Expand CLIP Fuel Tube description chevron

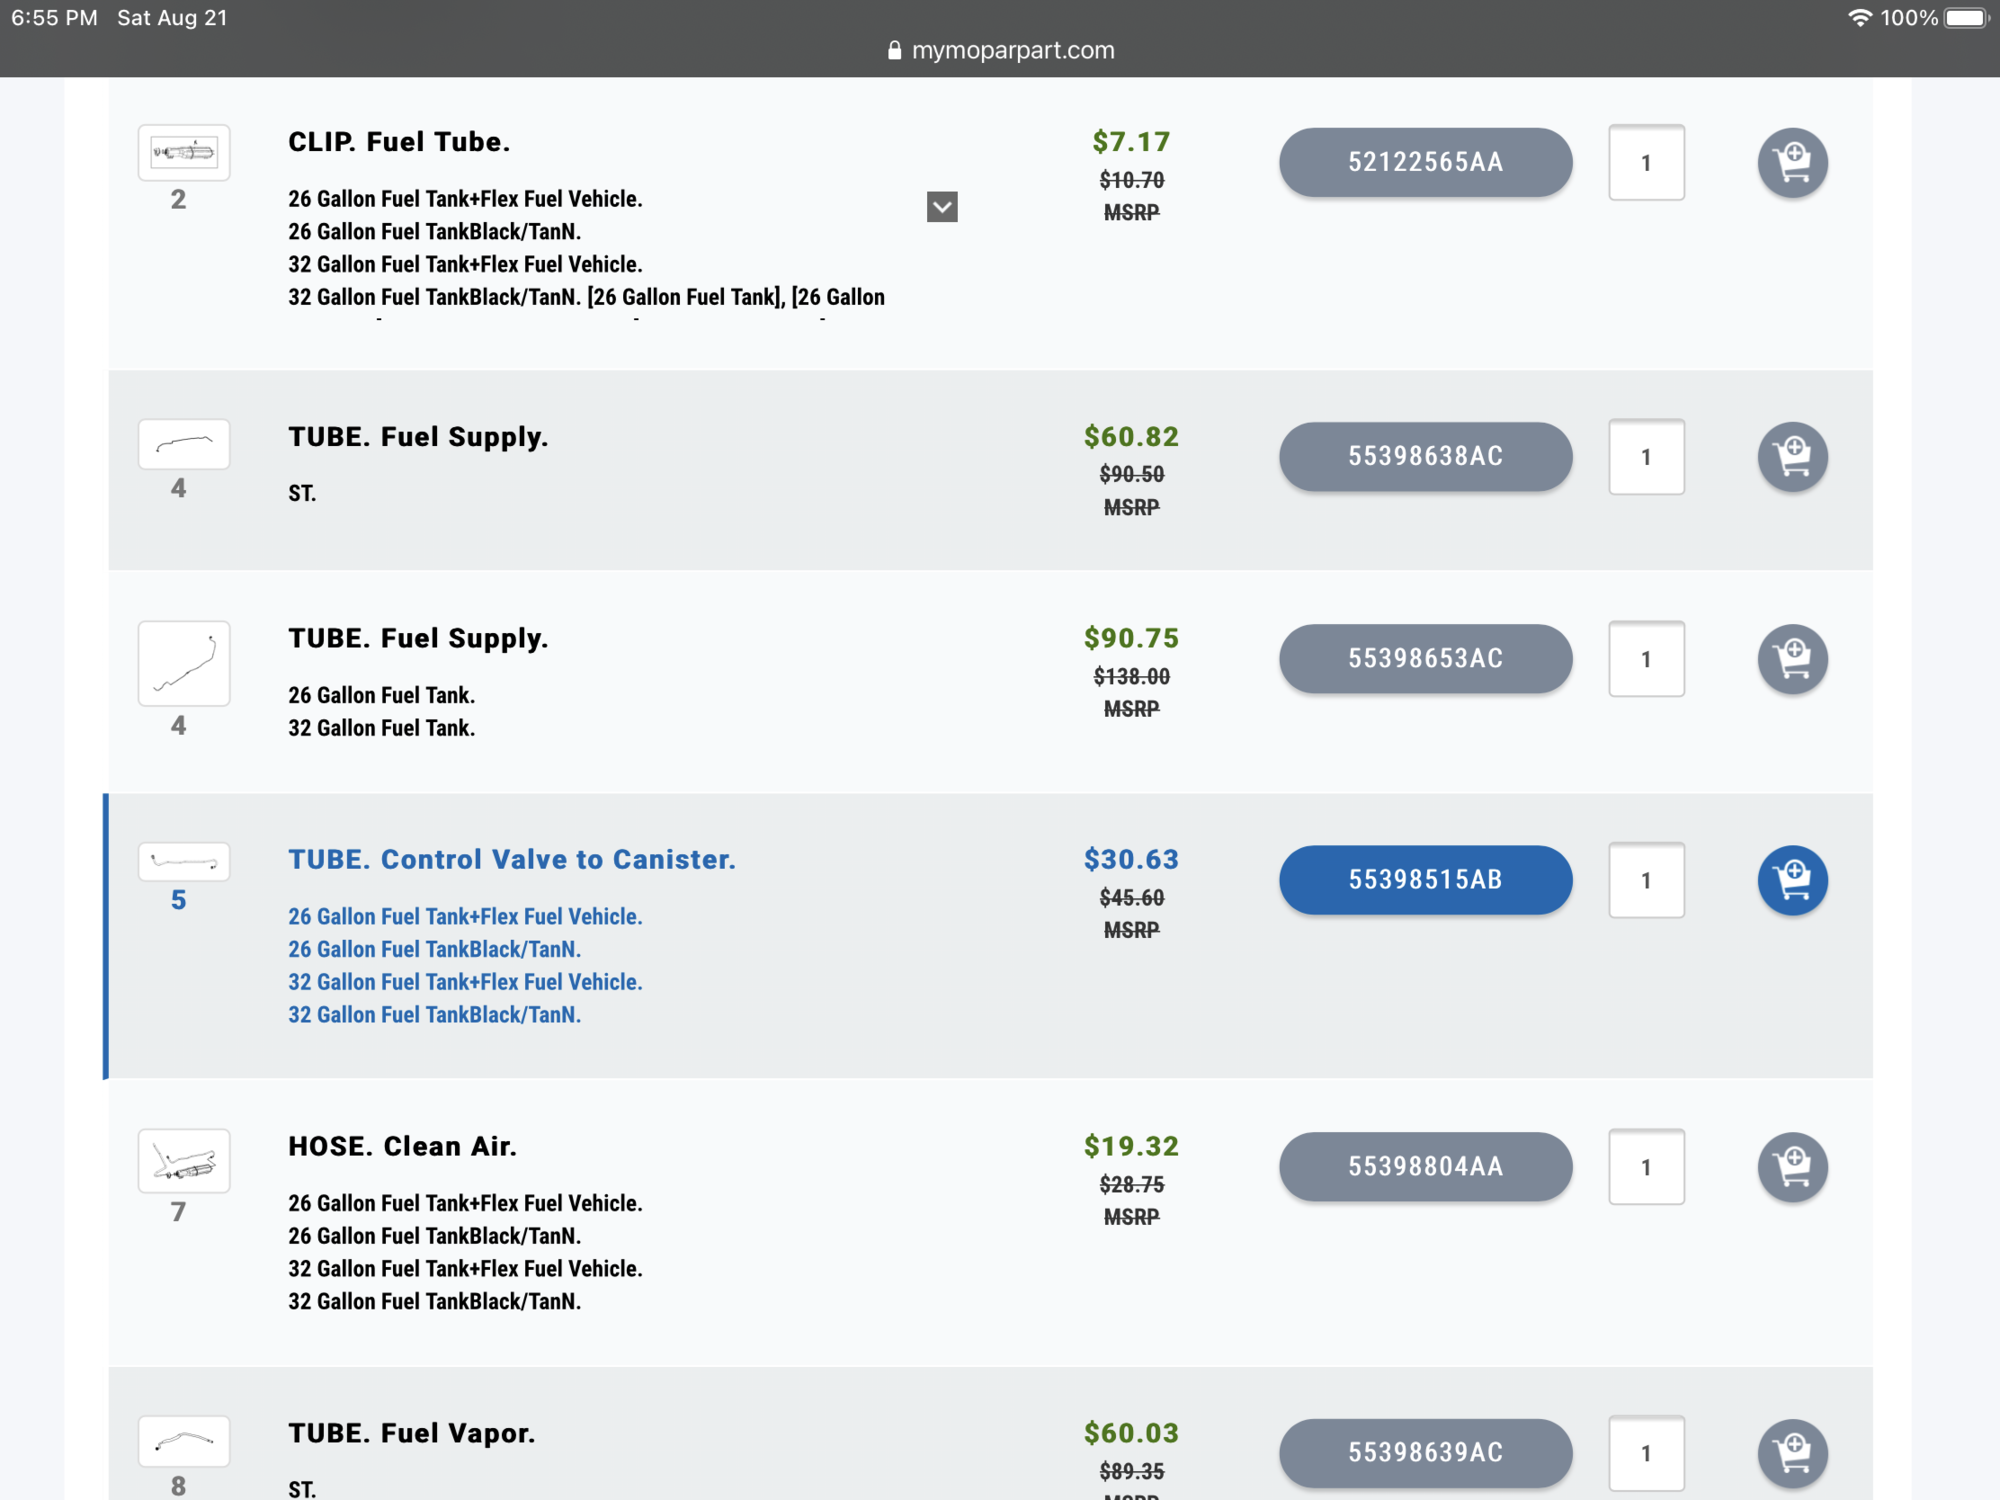tap(942, 207)
